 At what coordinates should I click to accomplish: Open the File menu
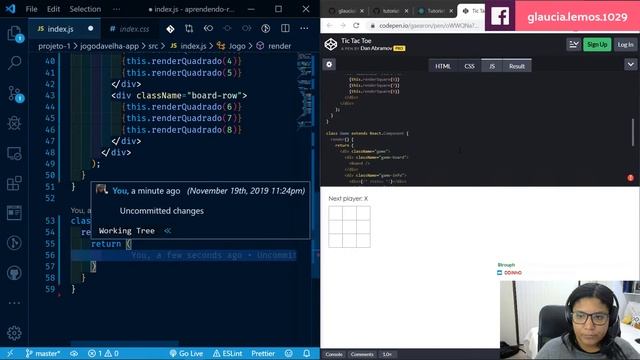click(31, 9)
